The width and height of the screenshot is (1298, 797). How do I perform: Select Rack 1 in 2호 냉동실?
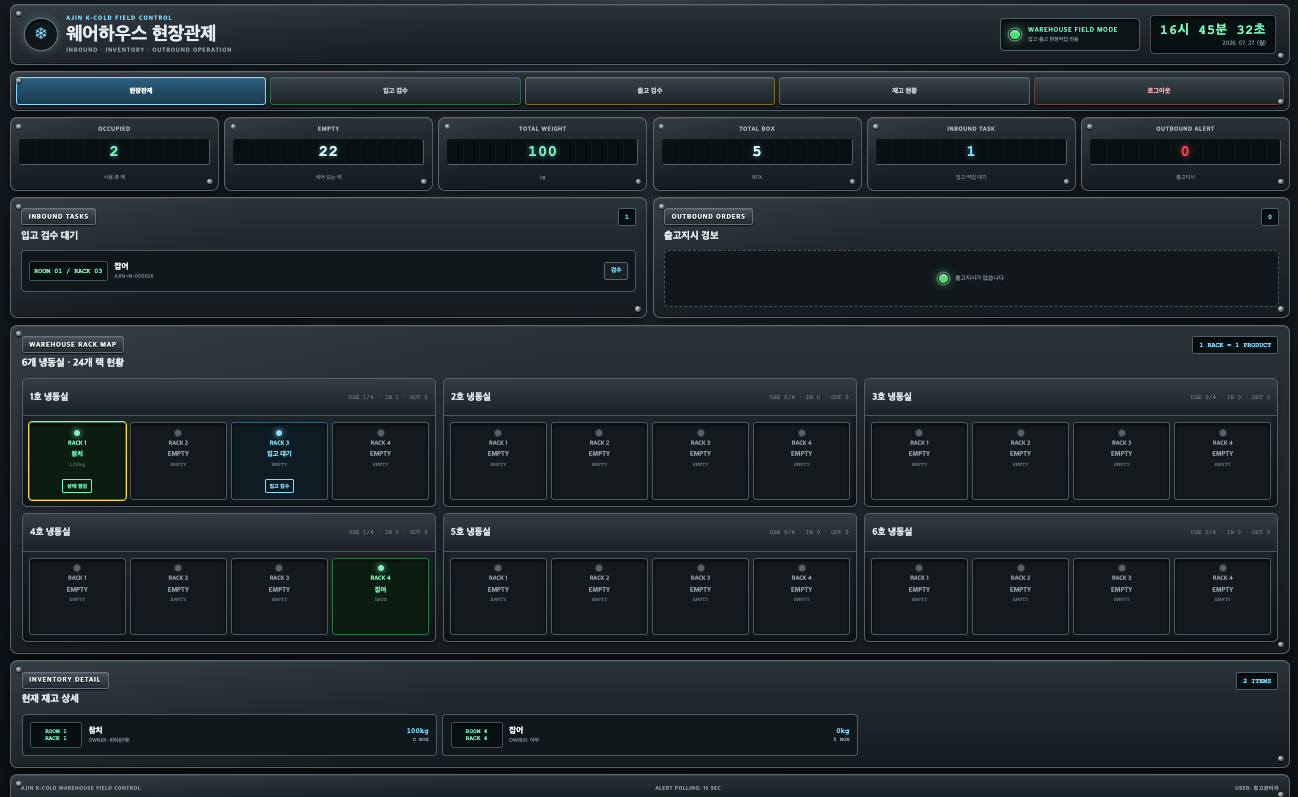tap(498, 461)
